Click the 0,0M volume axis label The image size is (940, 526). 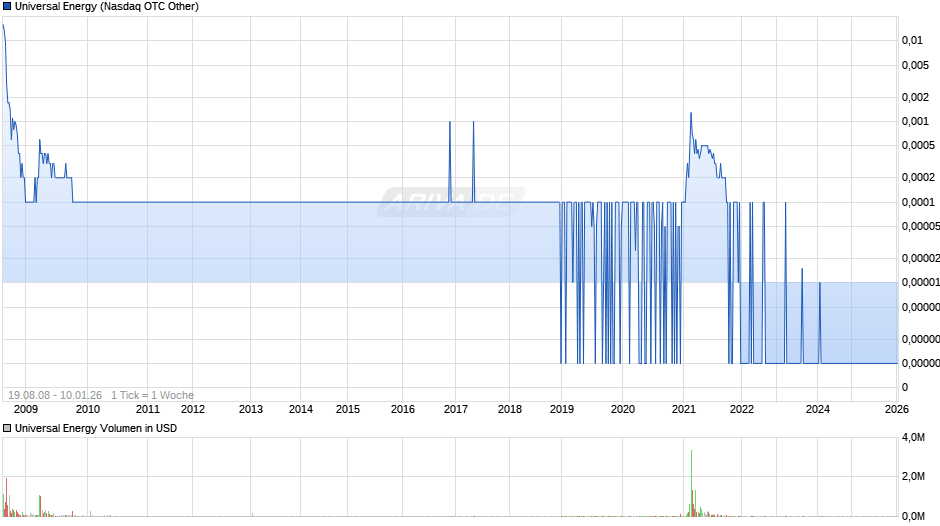click(914, 516)
